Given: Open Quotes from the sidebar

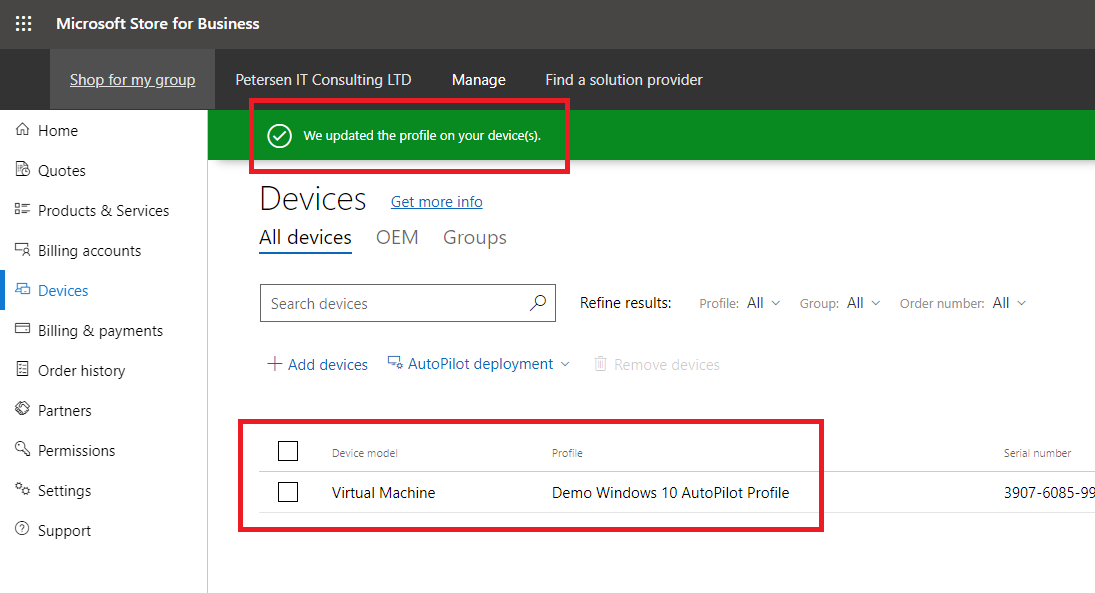Looking at the screenshot, I should click(61, 170).
